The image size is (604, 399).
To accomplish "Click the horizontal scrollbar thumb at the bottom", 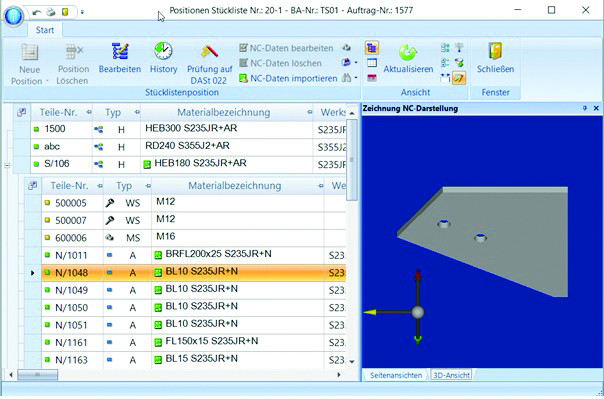I will coord(38,375).
